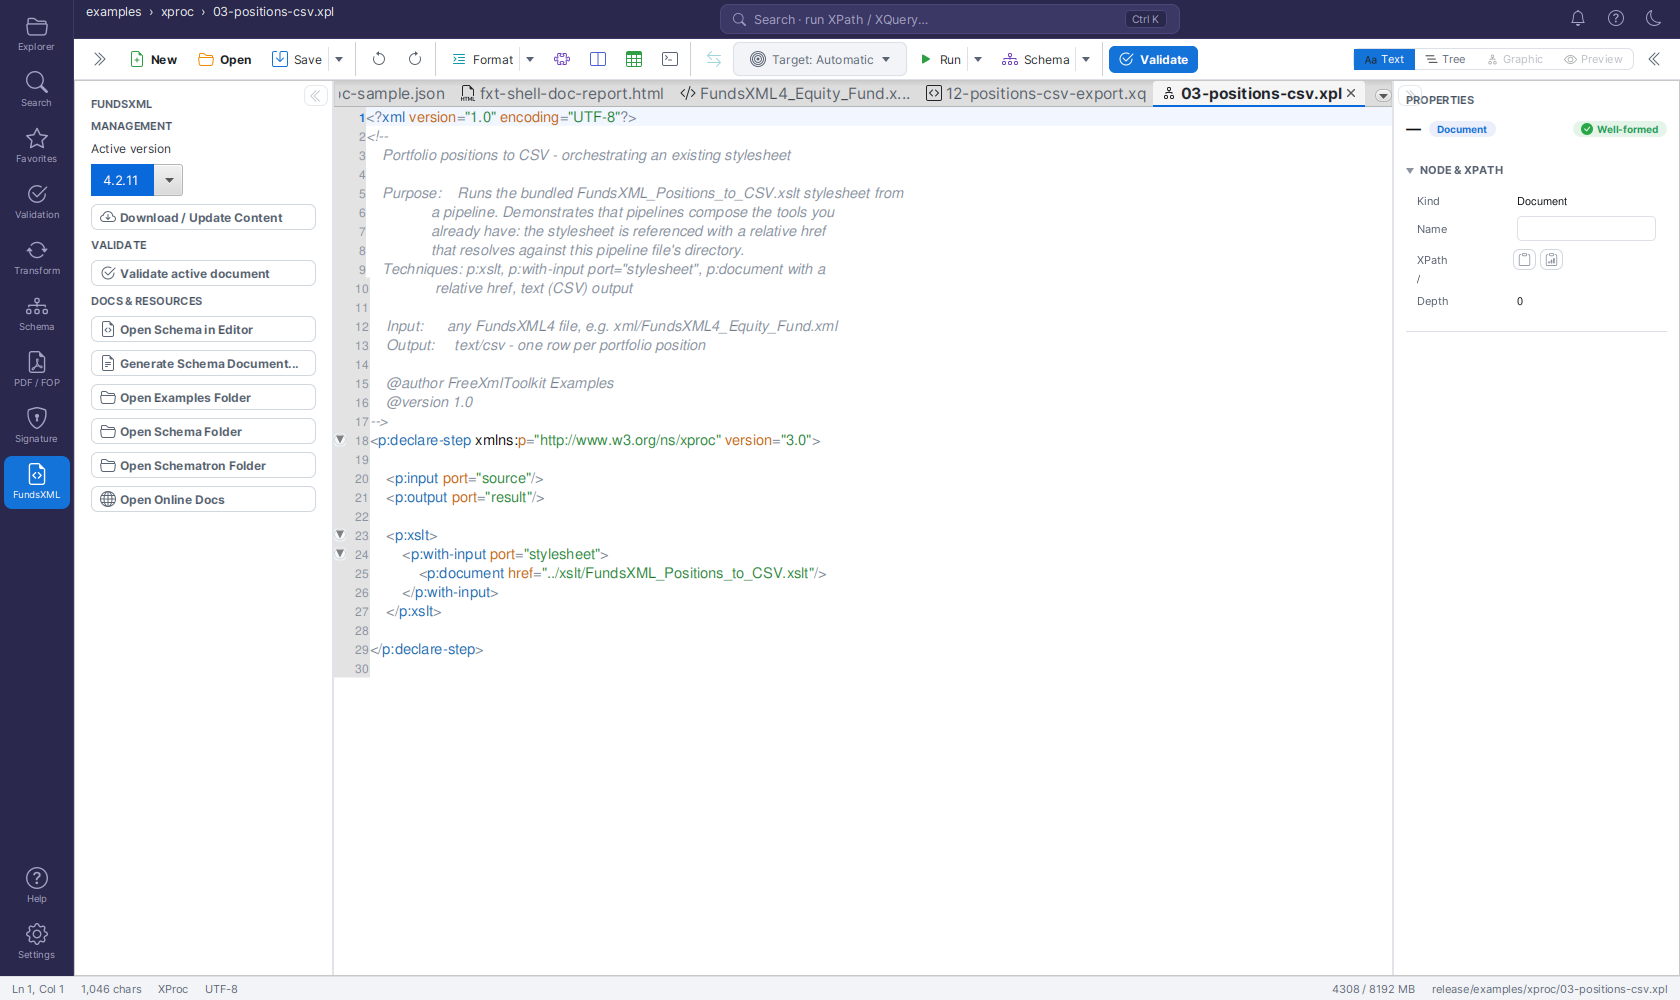Open the Schema dropdown arrow
The width and height of the screenshot is (1680, 1000).
1086,59
